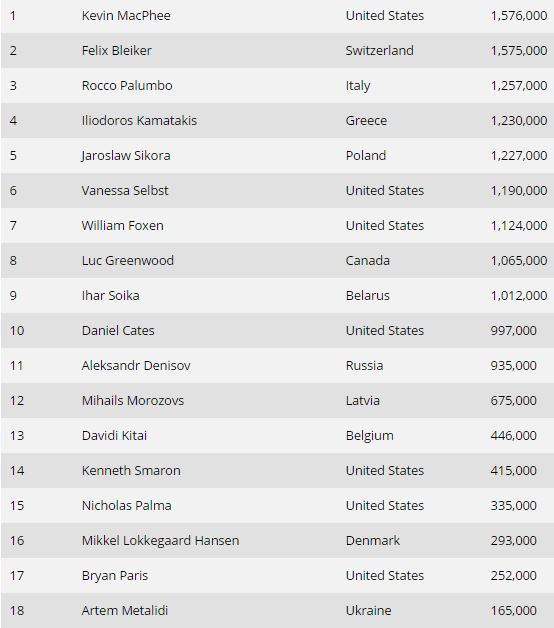Click the Artem Metalidi entry

(125, 611)
